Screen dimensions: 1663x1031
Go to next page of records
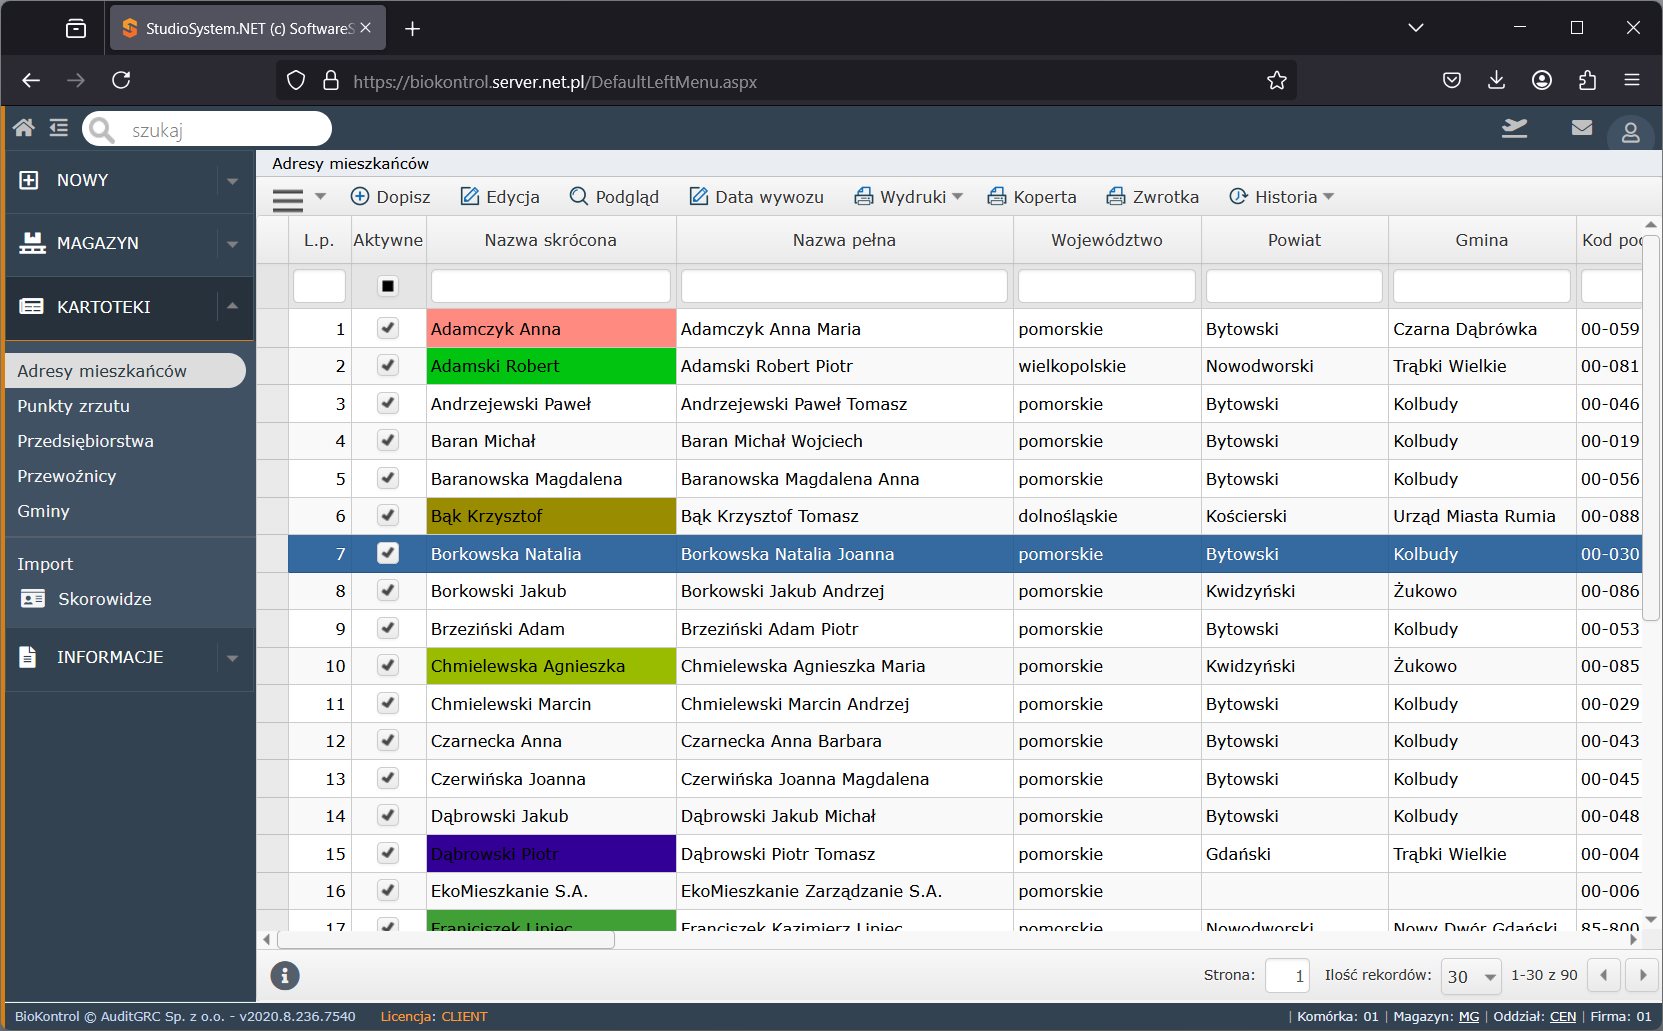click(1642, 975)
